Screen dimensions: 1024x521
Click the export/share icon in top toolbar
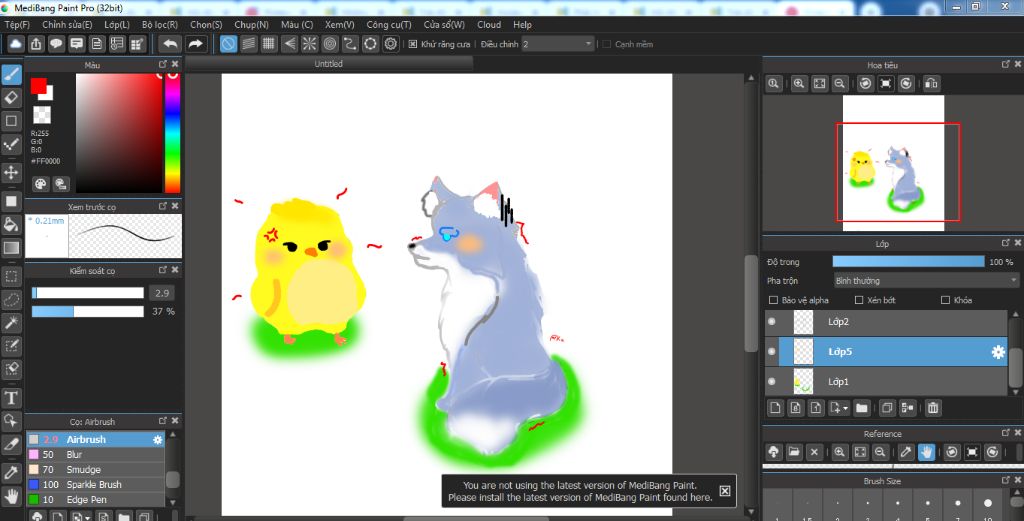pos(36,44)
